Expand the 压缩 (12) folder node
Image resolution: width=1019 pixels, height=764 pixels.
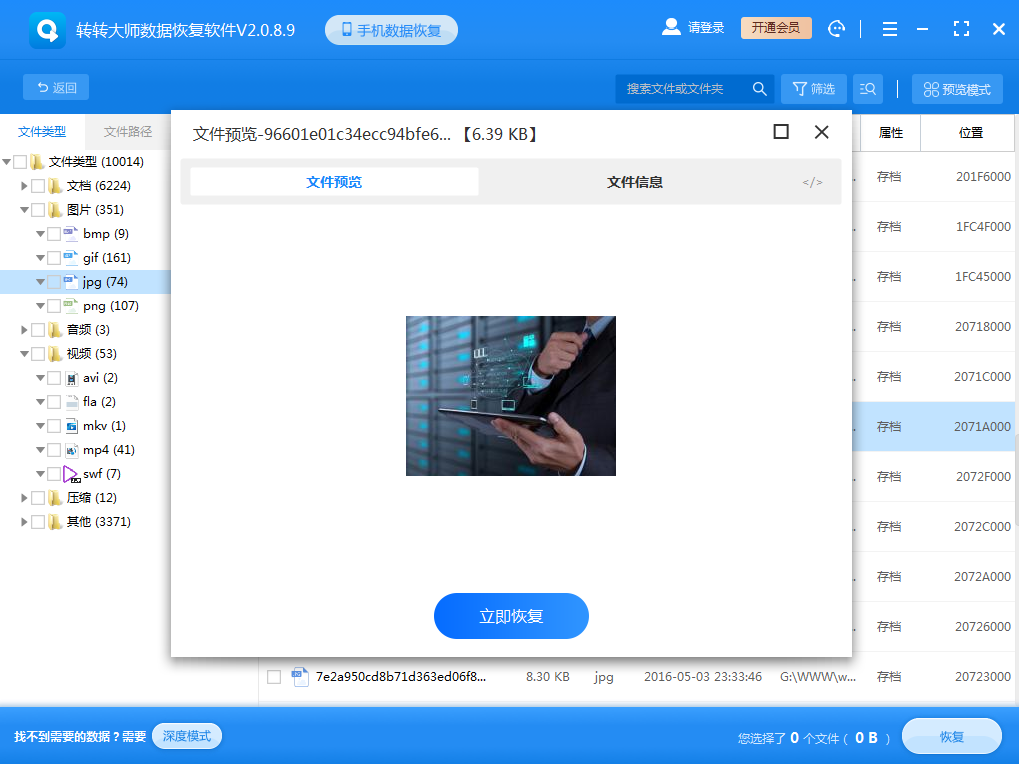pyautogui.click(x=24, y=497)
